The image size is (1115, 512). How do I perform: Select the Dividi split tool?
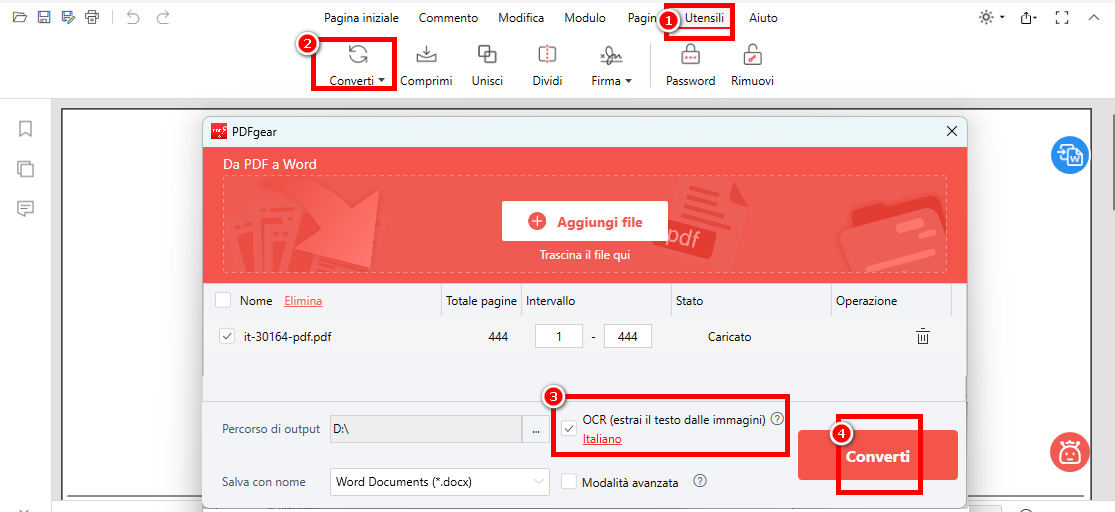tap(547, 65)
